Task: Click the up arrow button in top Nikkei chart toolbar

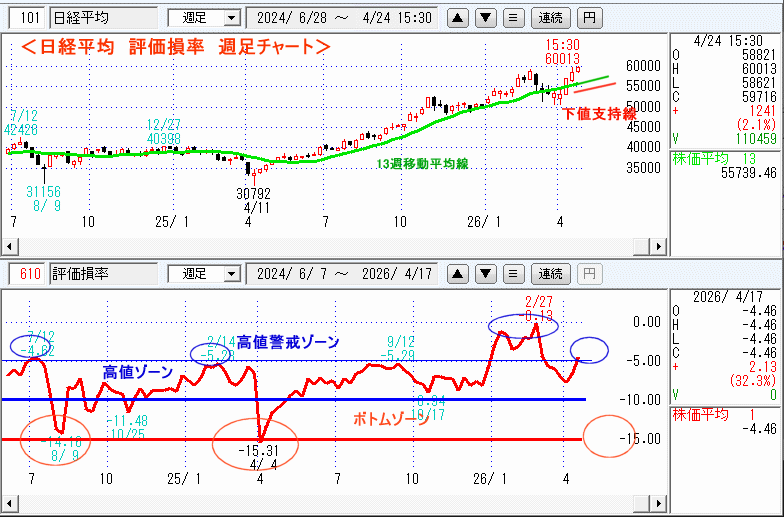Action: 458,18
